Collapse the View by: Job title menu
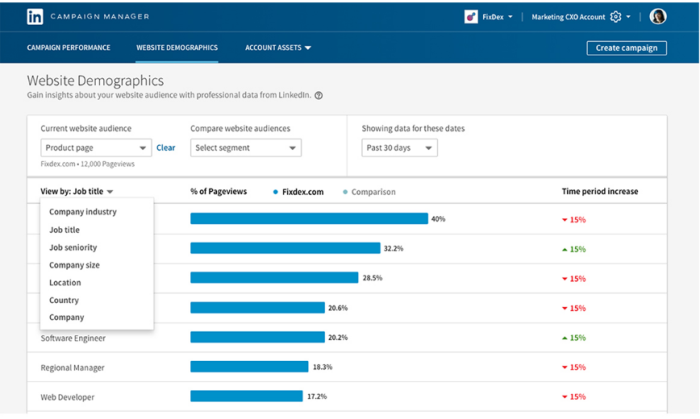Image resolution: width=700 pixels, height=419 pixels. (77, 191)
